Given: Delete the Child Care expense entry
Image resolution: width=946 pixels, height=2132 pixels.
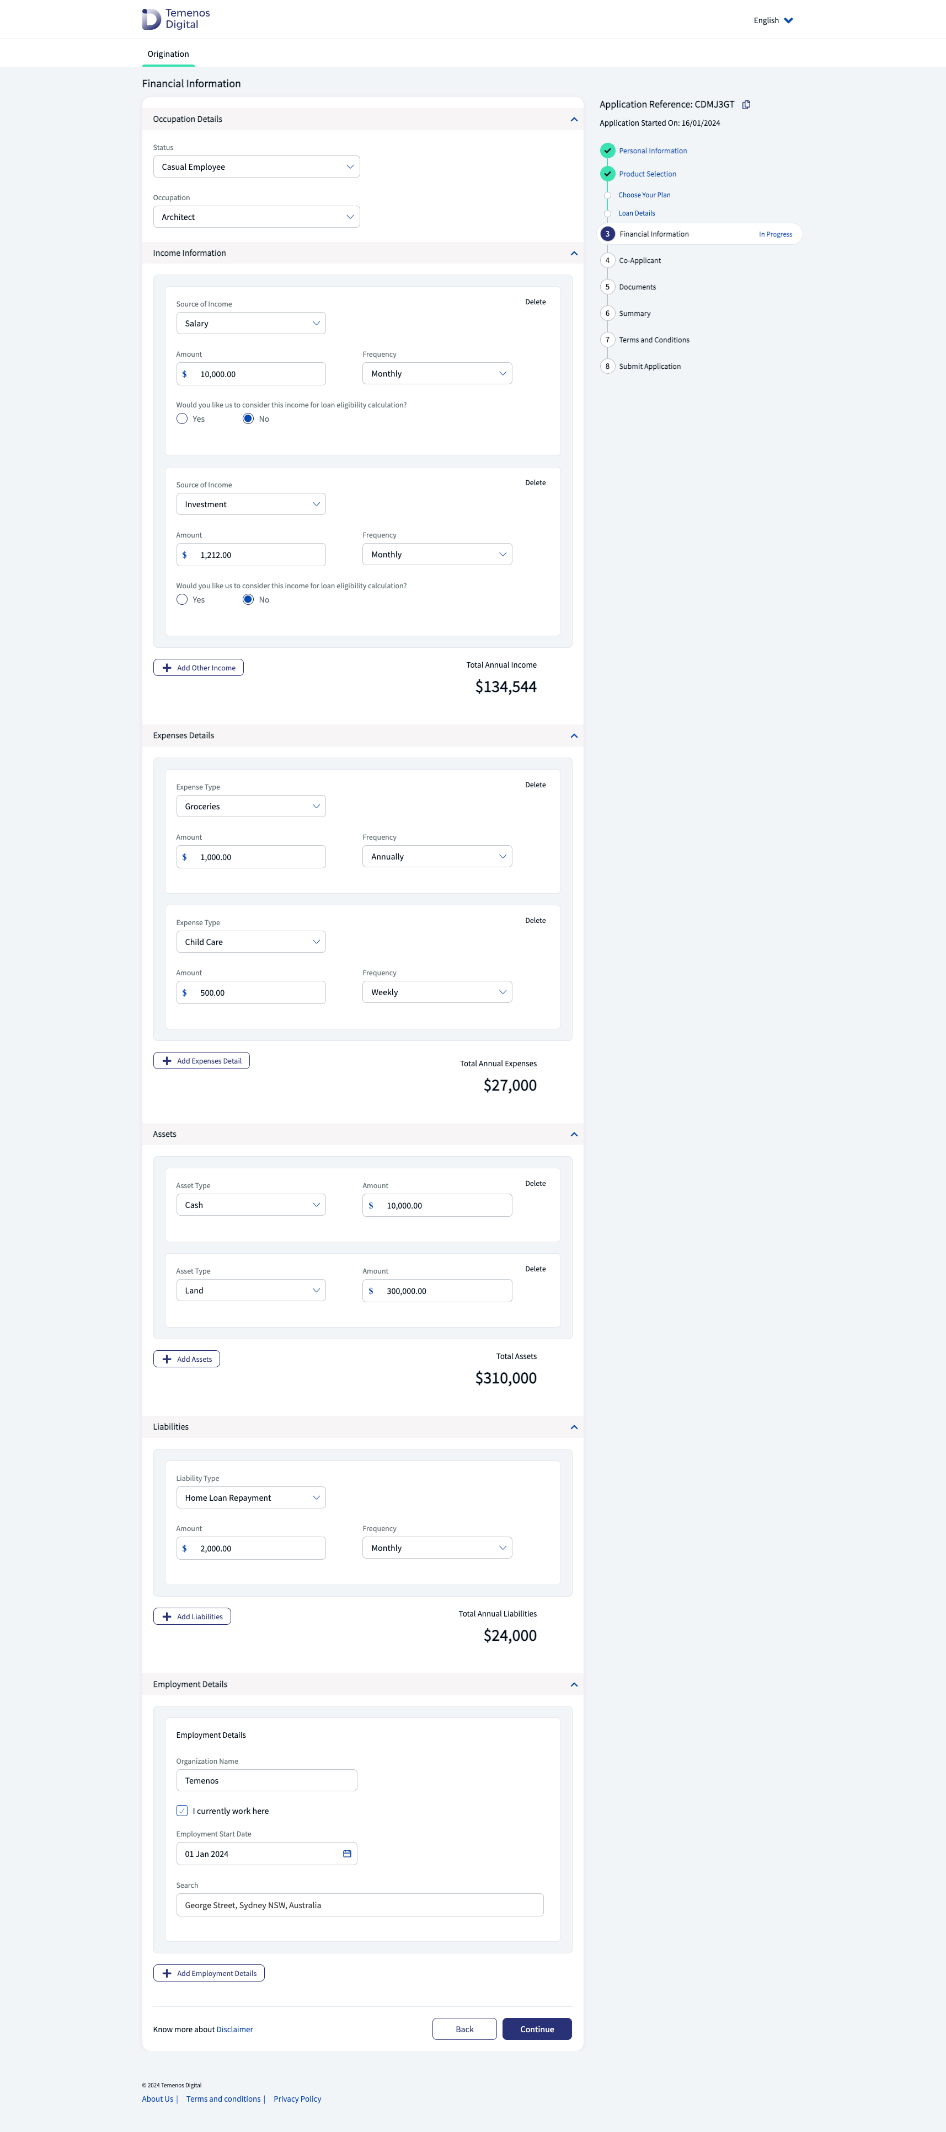Looking at the screenshot, I should tap(535, 920).
